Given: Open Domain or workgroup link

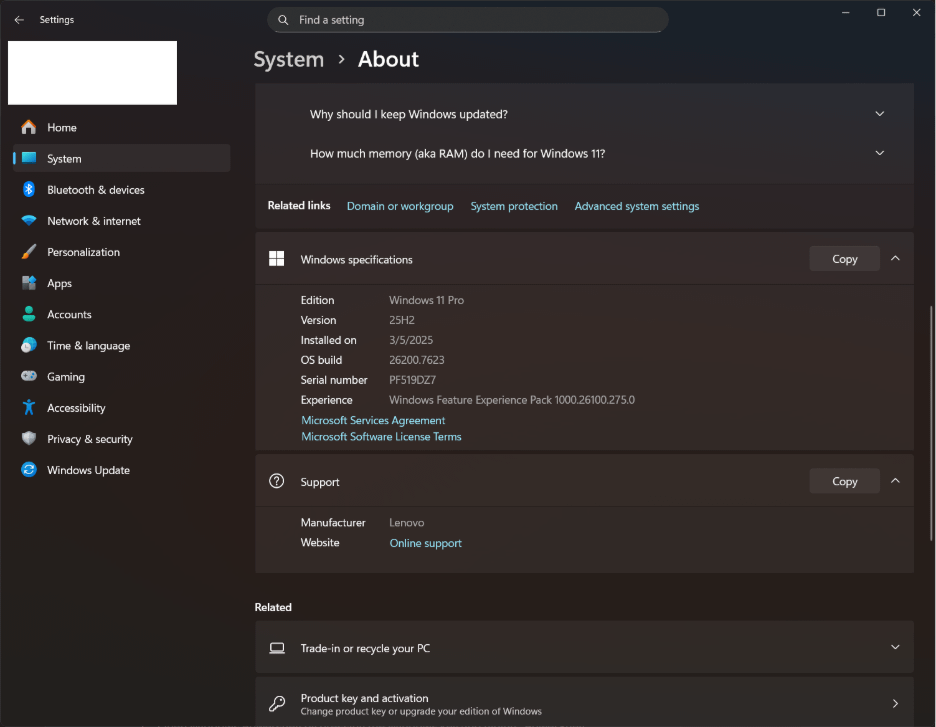Looking at the screenshot, I should [400, 206].
